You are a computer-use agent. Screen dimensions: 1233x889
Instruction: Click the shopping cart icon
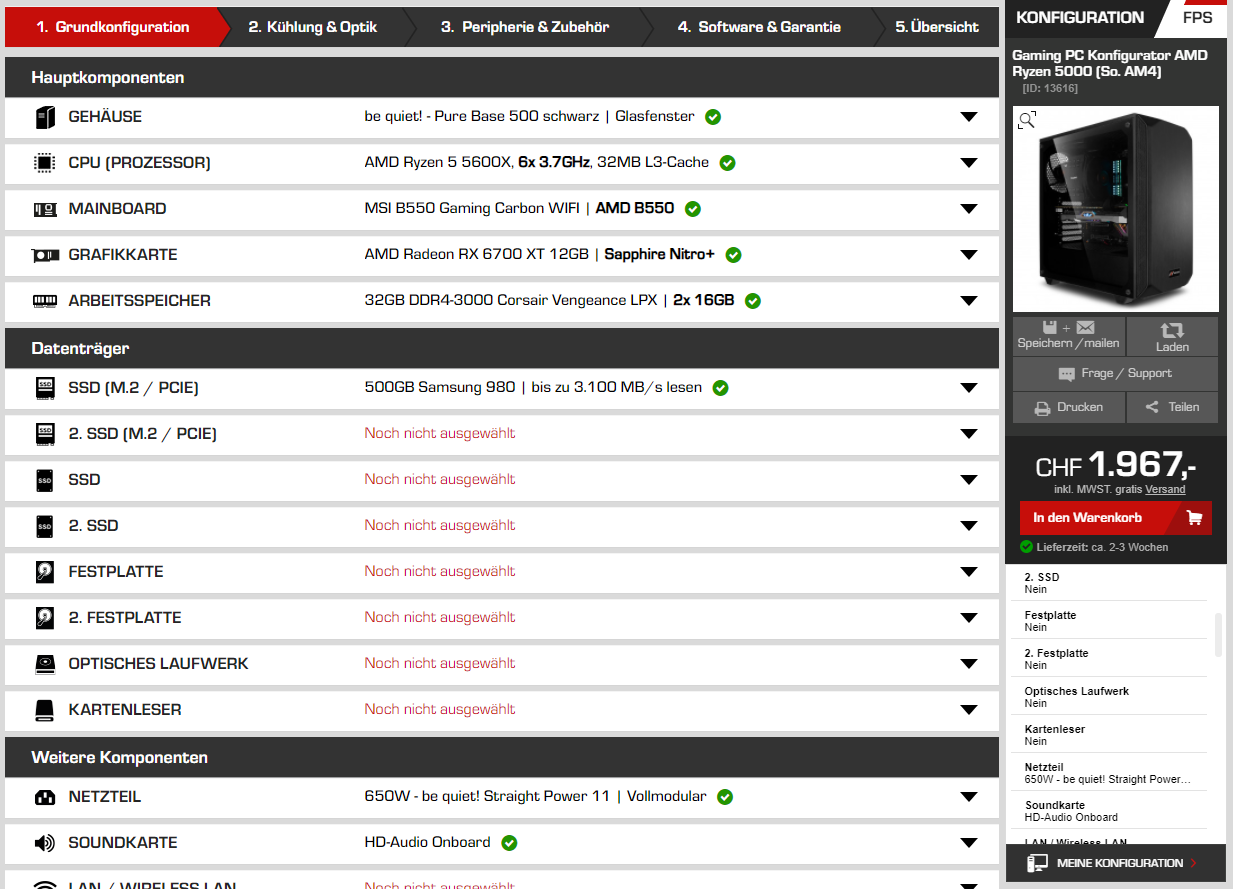pos(1194,518)
